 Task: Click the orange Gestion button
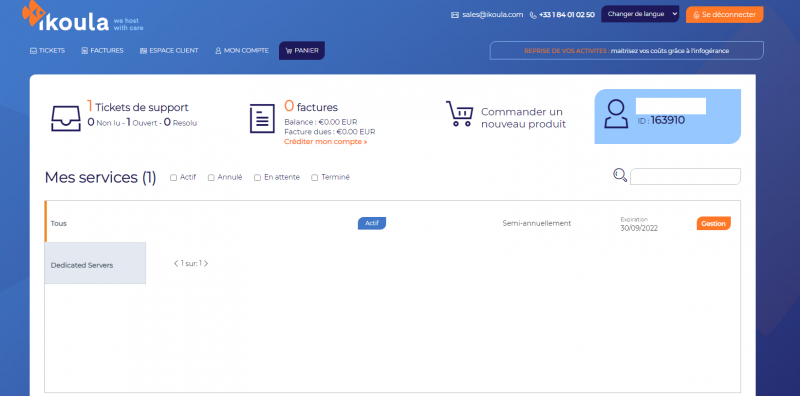[713, 224]
